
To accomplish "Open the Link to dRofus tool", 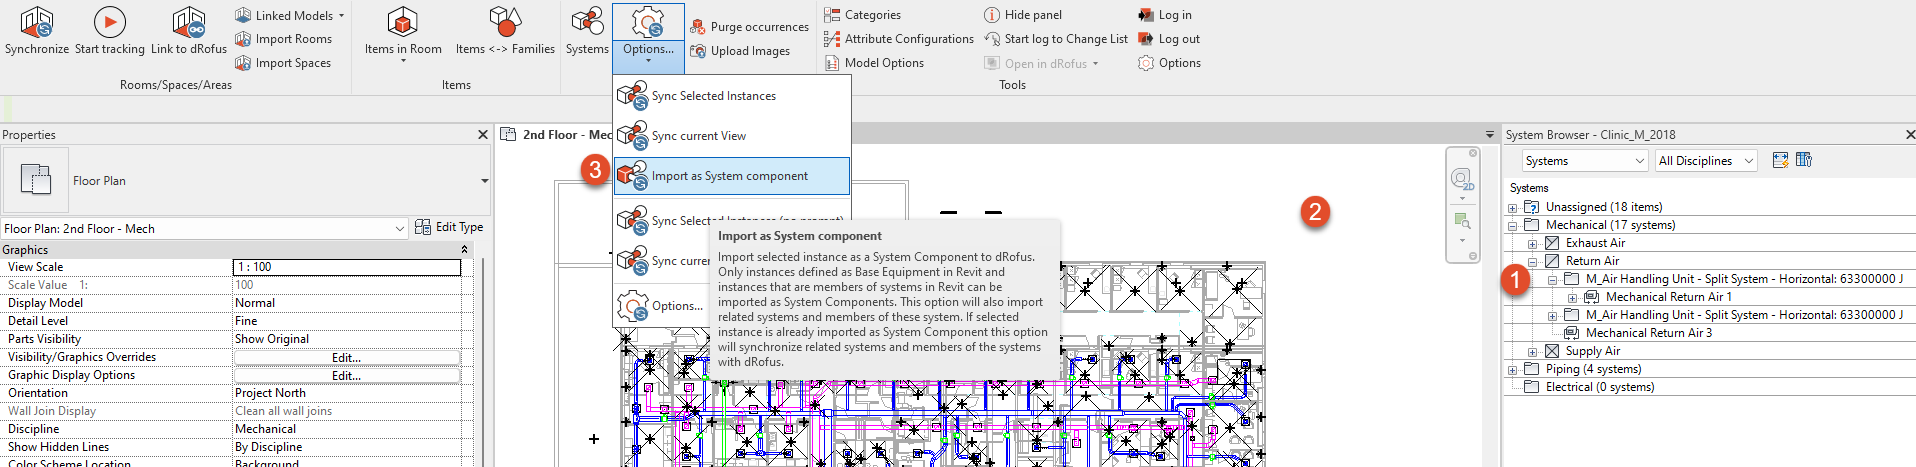I will tap(188, 23).
